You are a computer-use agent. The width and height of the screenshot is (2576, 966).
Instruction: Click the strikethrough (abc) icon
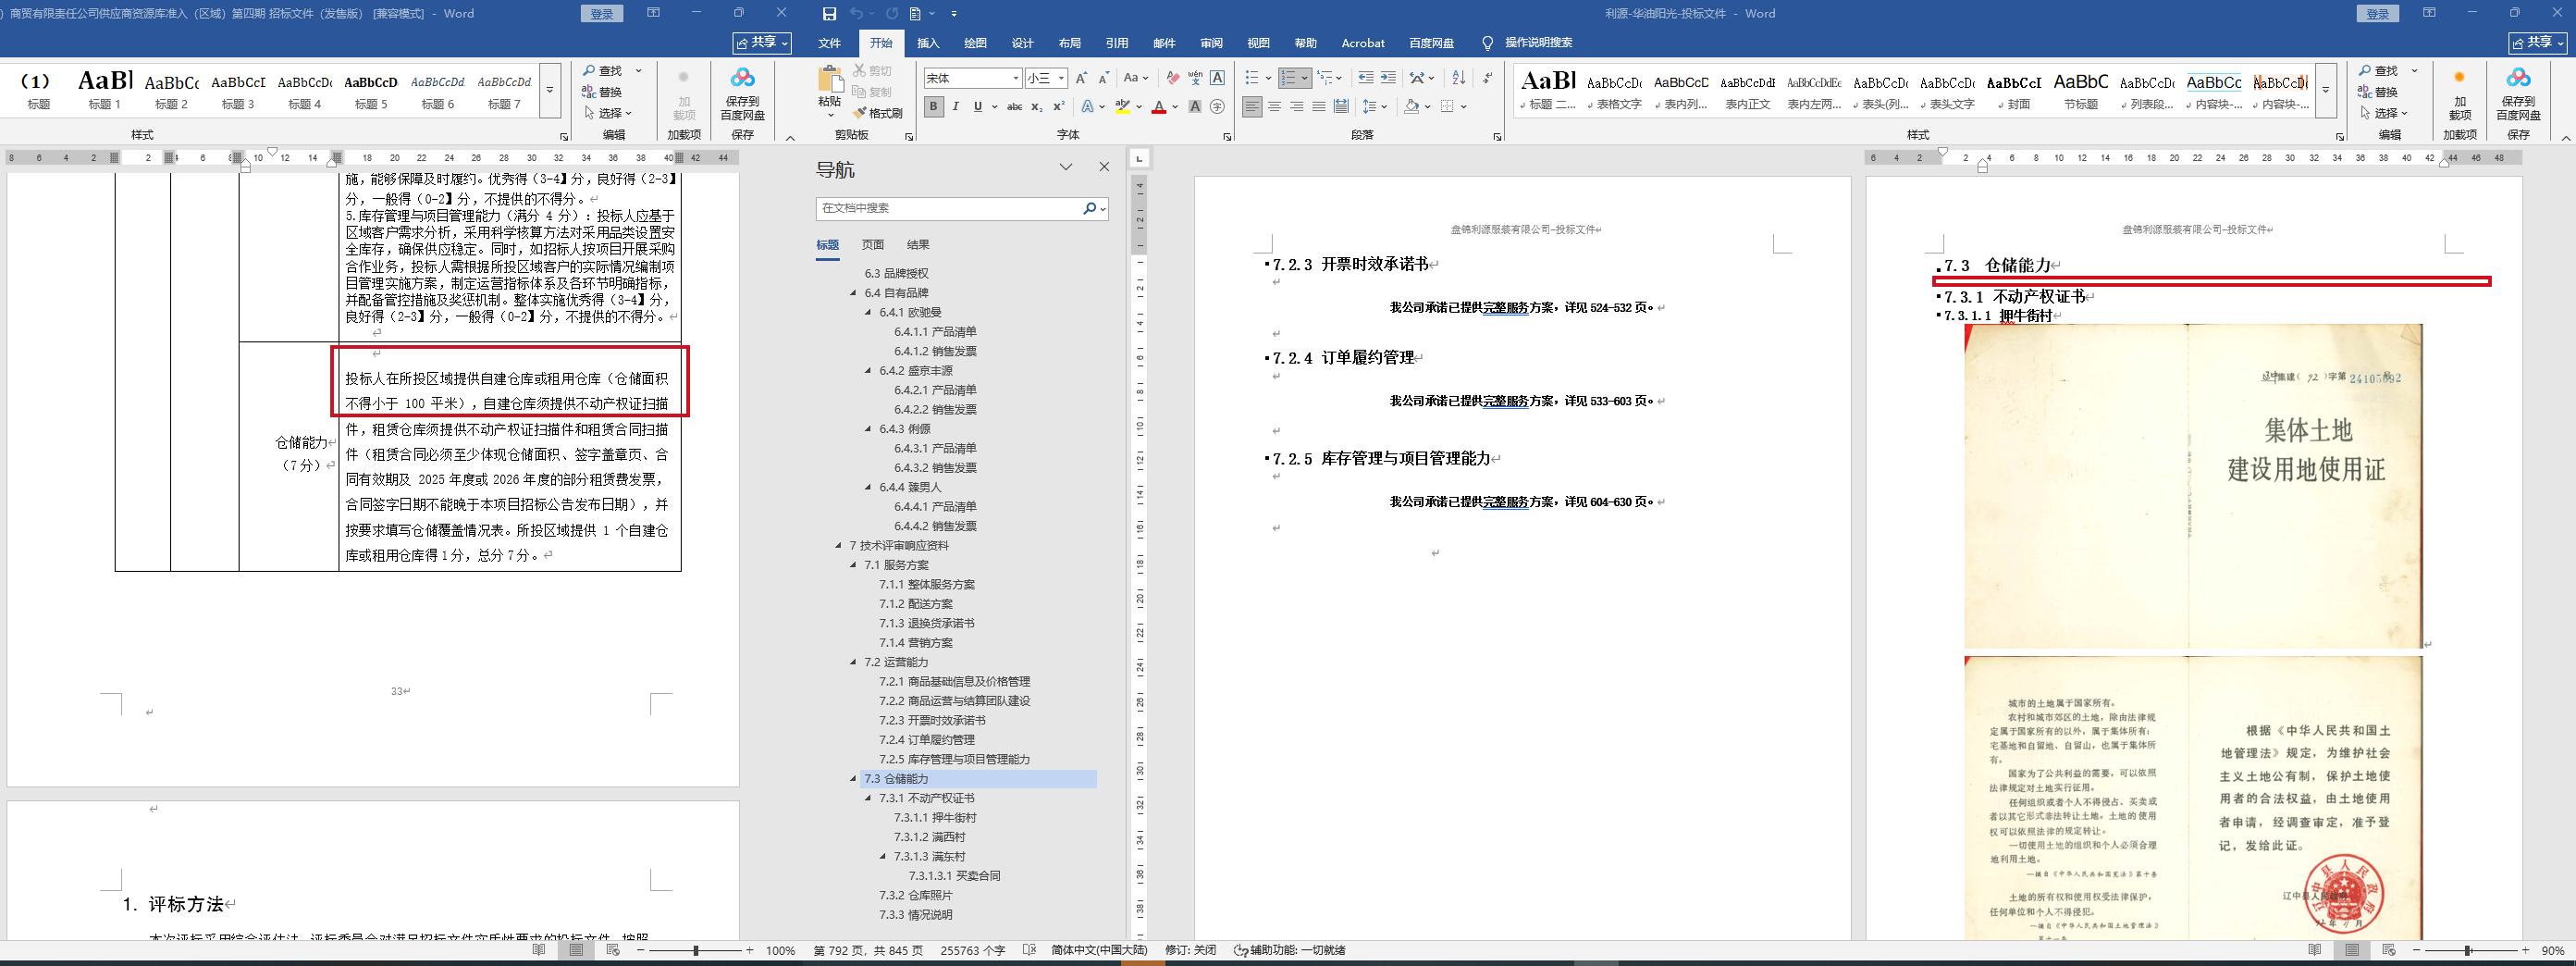1014,107
